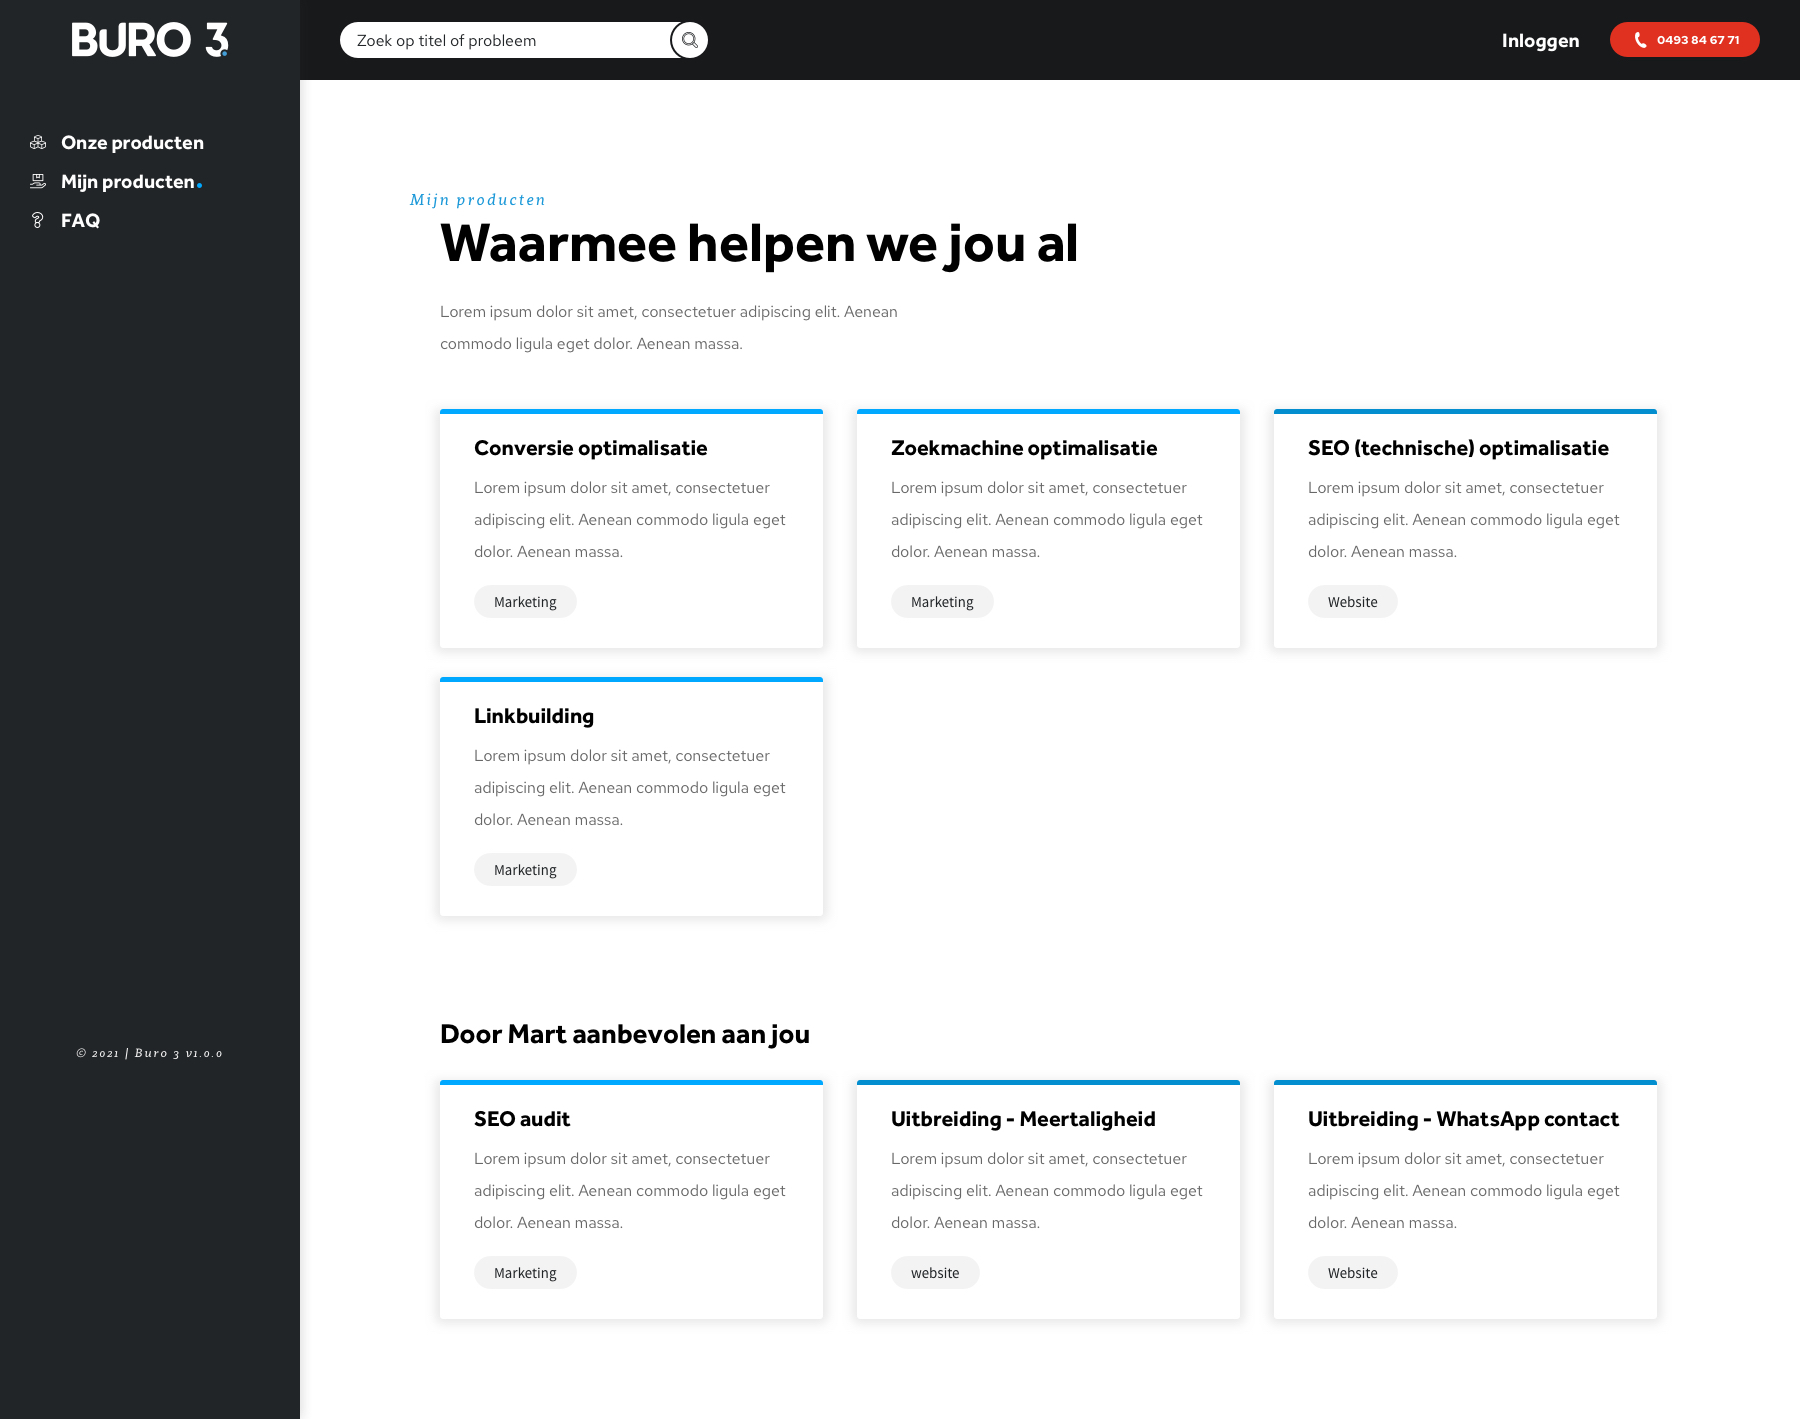Open the SEO audit recommended card
This screenshot has height=1419, width=1800.
click(x=631, y=1199)
